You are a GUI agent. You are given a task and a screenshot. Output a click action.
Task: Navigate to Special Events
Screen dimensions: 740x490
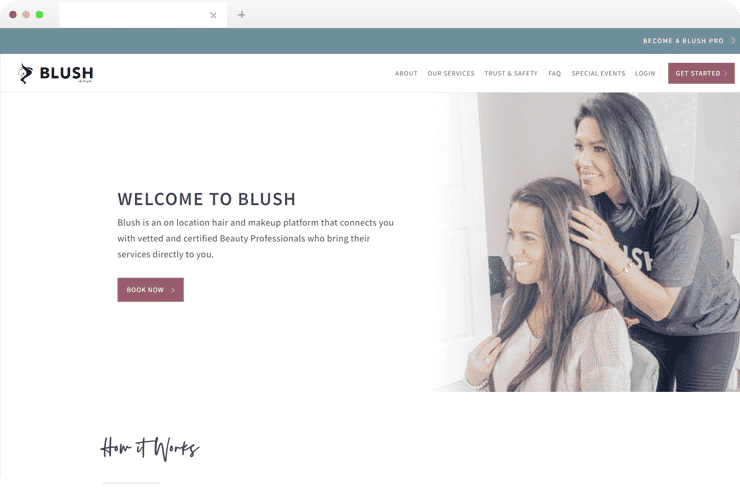(598, 74)
